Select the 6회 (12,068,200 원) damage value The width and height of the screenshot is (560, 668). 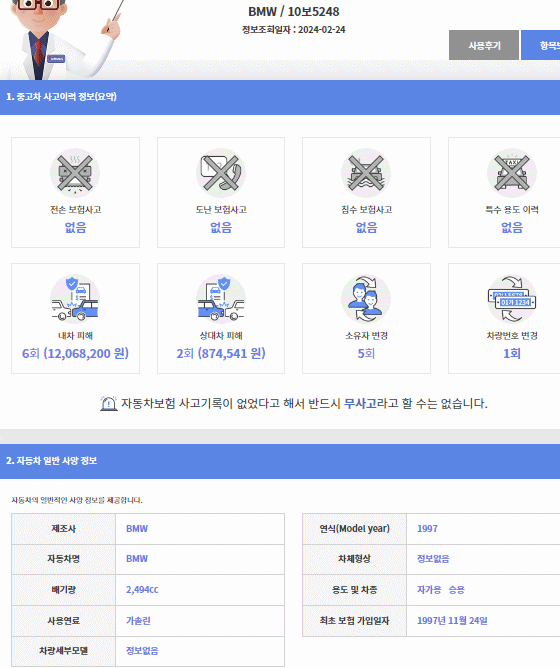point(75,353)
